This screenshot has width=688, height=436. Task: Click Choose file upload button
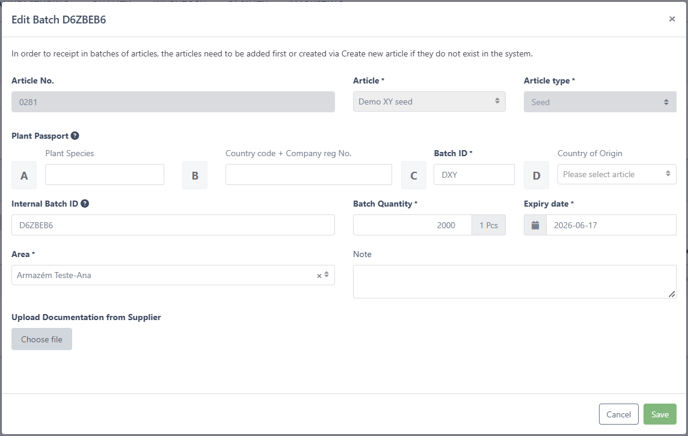(42, 339)
